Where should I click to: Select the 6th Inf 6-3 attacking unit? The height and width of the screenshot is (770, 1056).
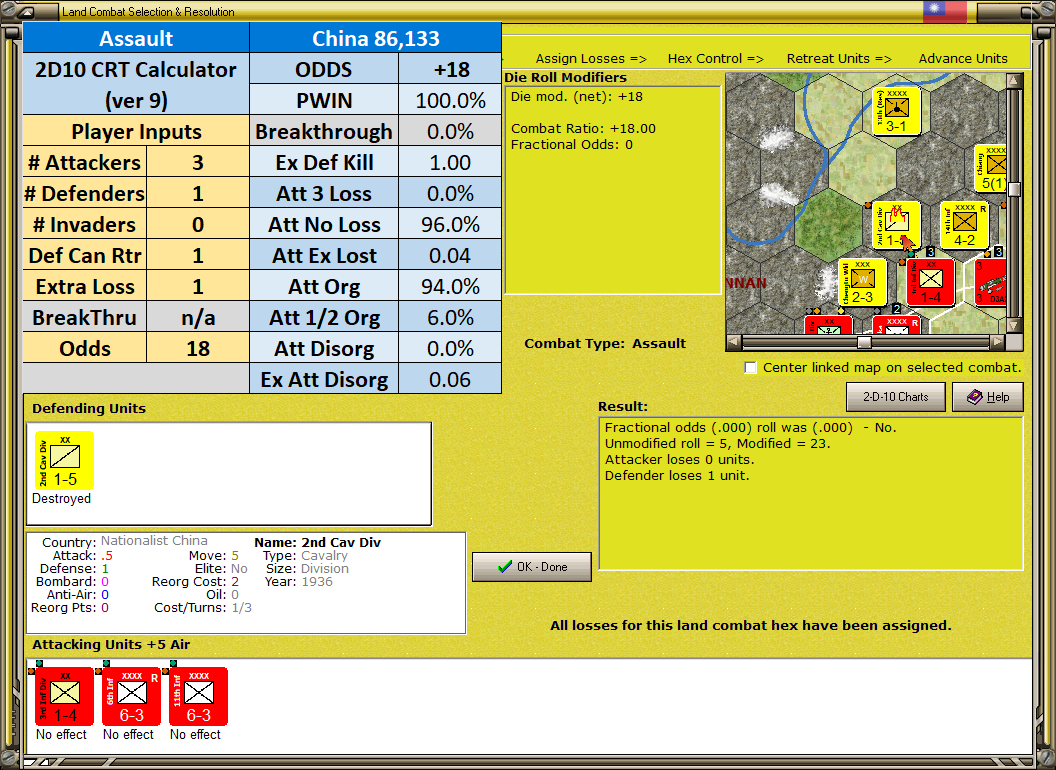131,697
